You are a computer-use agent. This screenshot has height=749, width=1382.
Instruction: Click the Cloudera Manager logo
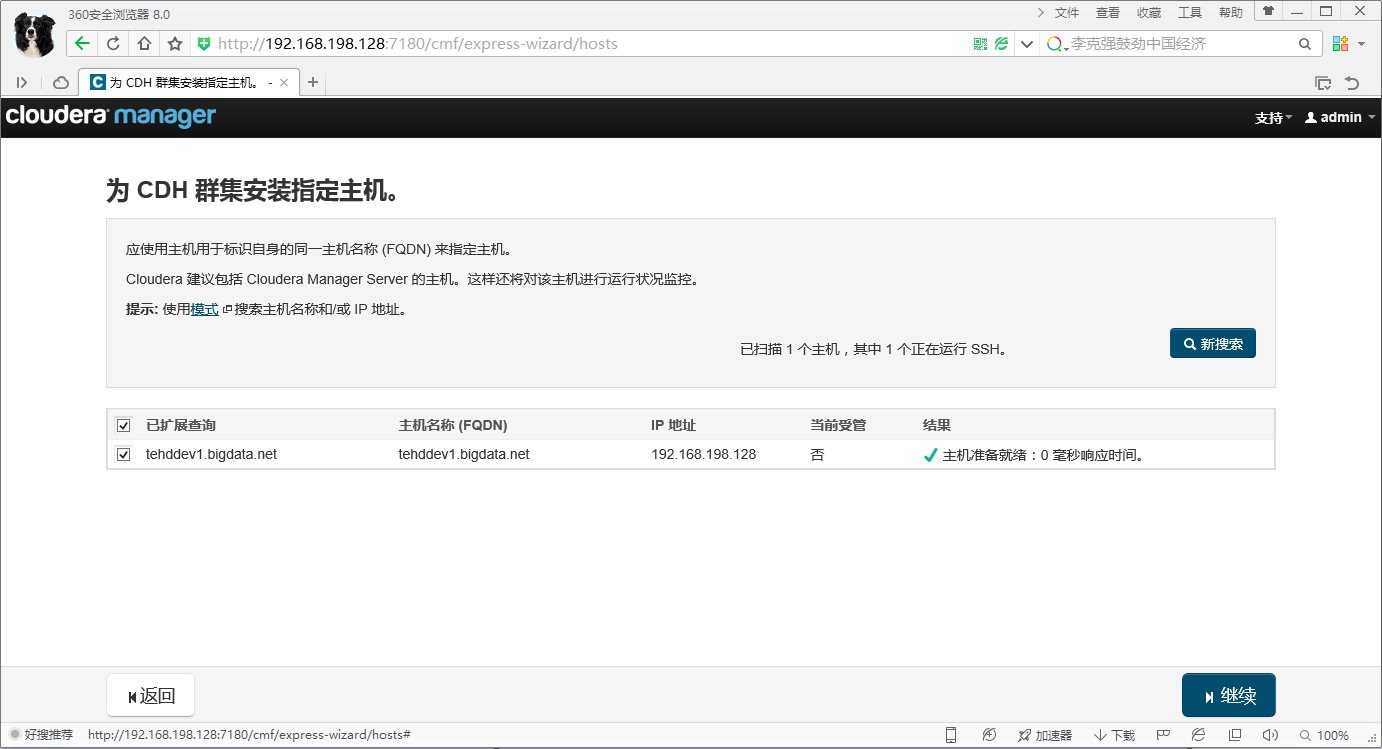tap(111, 116)
